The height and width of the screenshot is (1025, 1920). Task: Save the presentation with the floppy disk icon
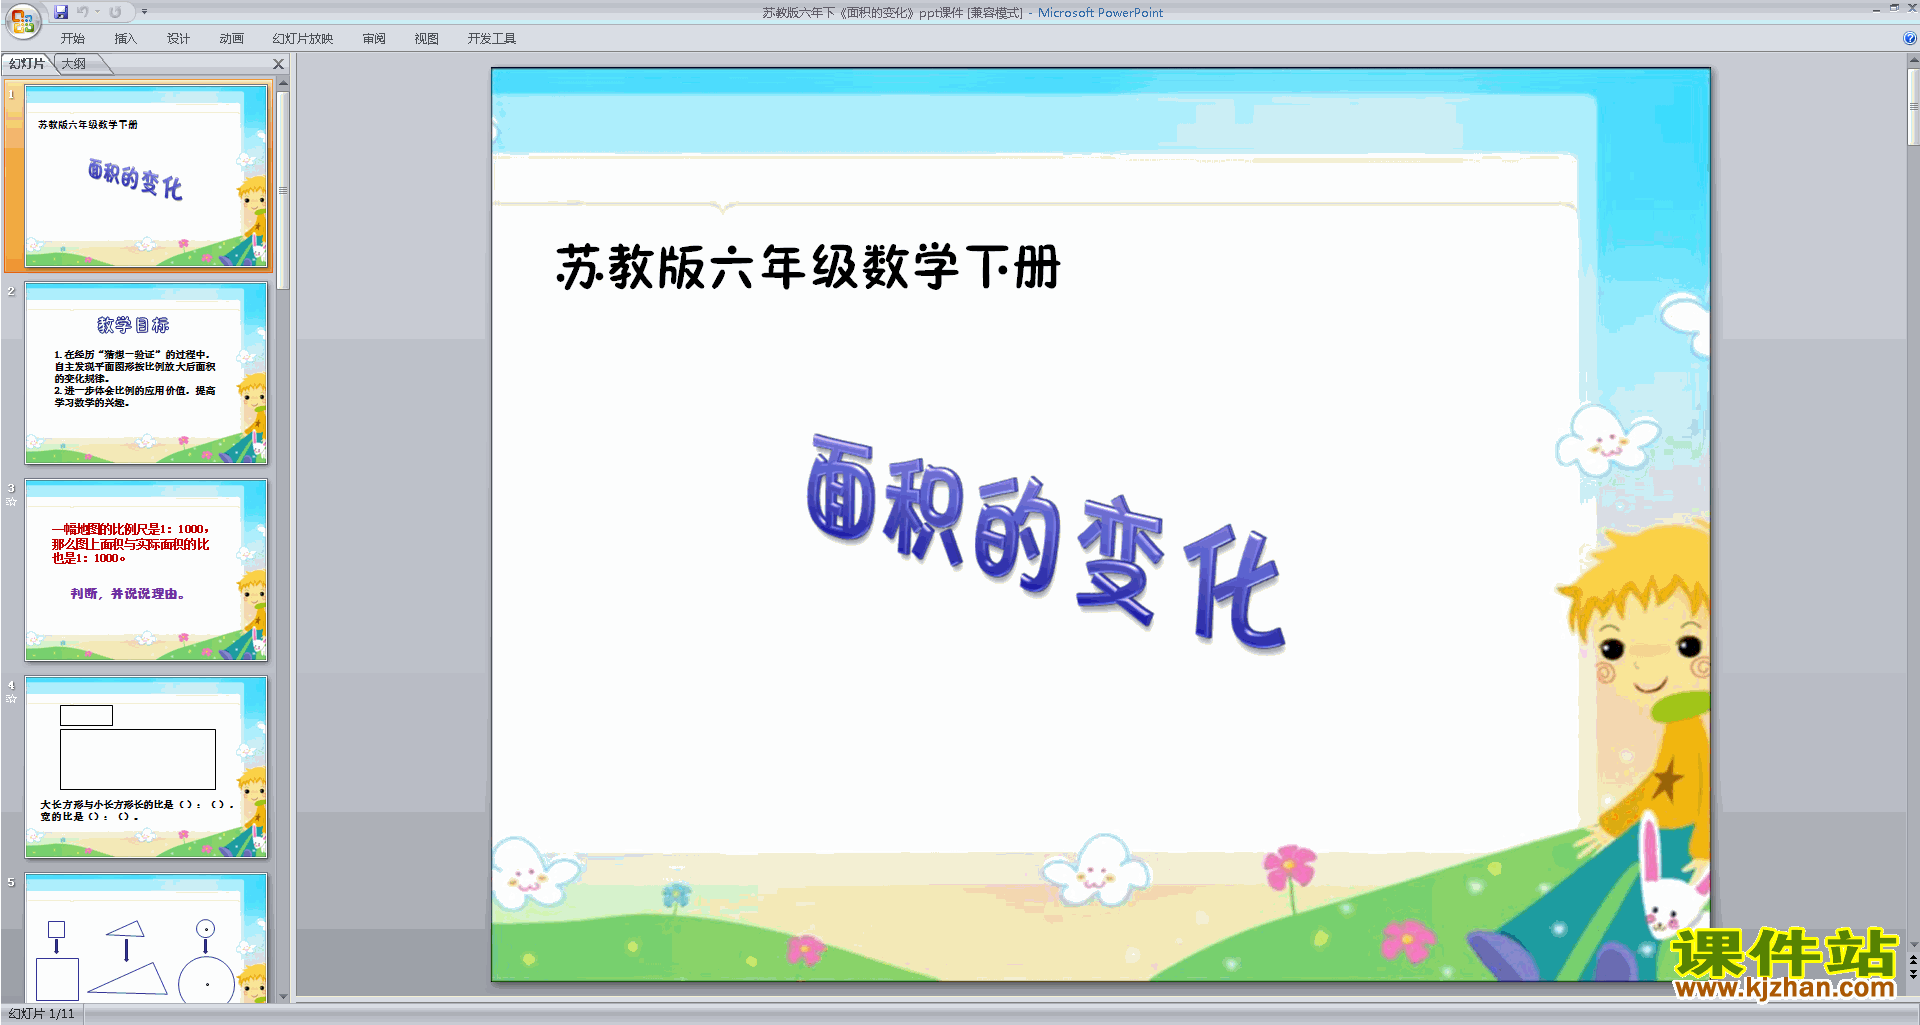point(61,12)
